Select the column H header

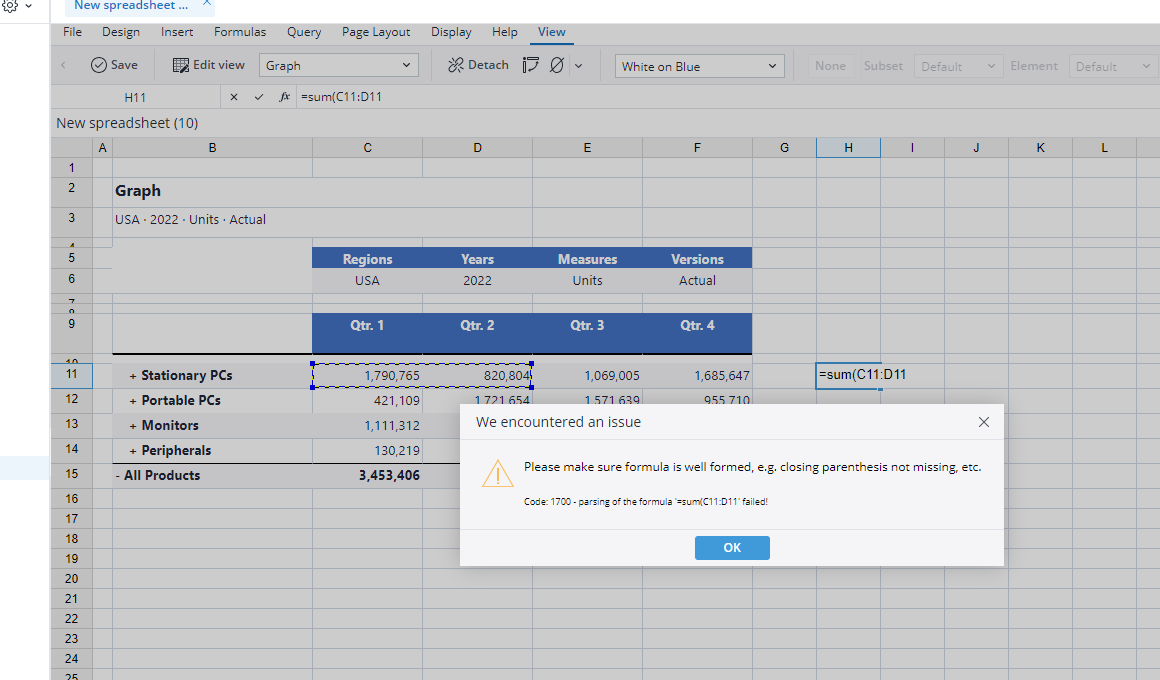pos(848,148)
